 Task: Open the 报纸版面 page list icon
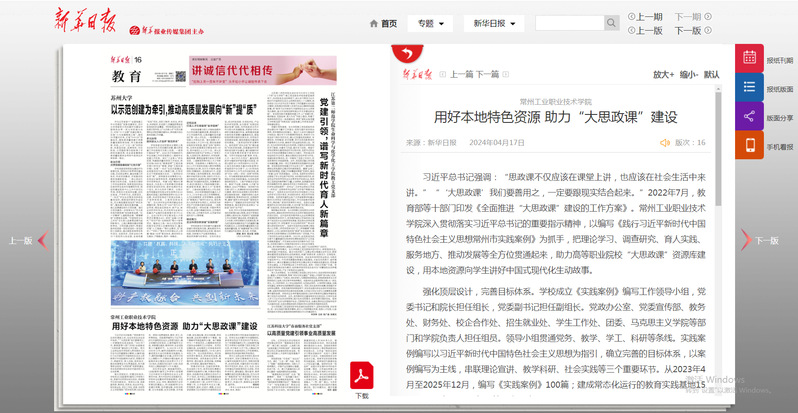[x=750, y=88]
